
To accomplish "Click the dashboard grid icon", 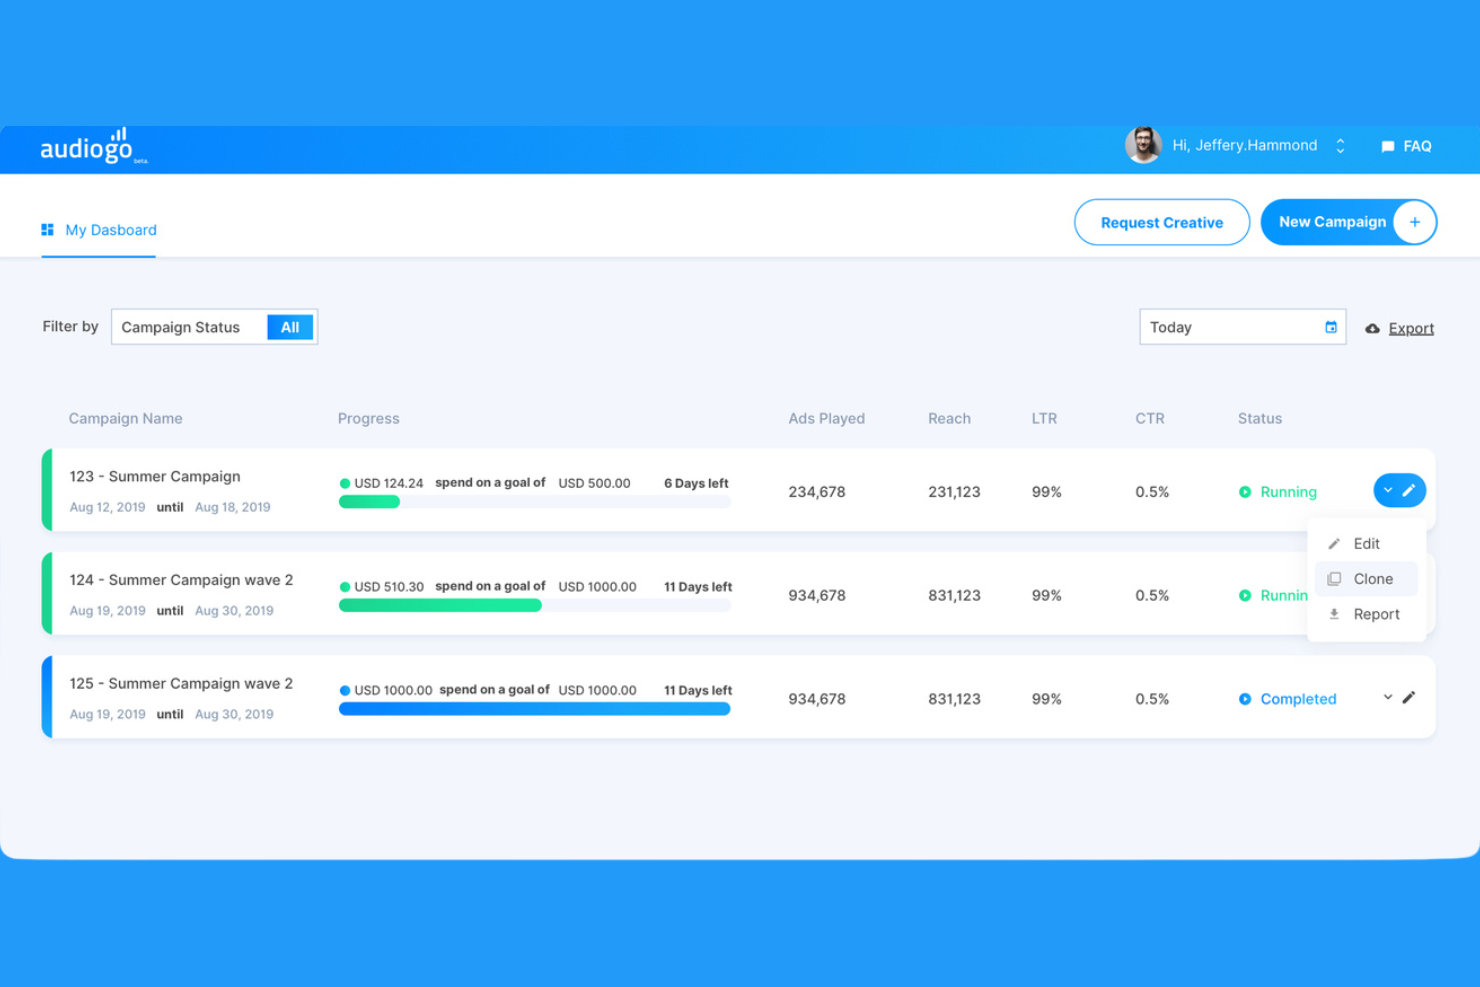I will (x=47, y=230).
